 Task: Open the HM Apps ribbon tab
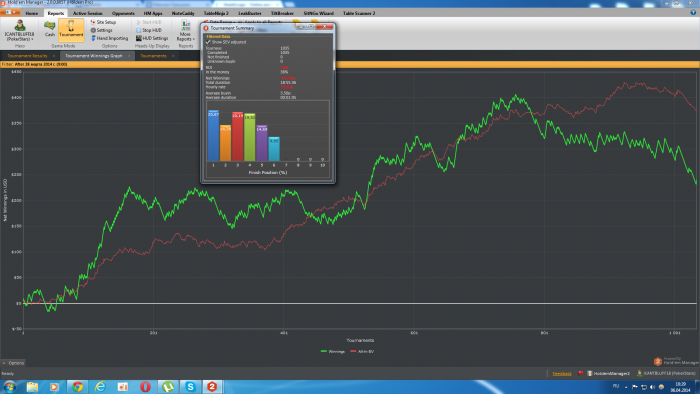pos(153,13)
